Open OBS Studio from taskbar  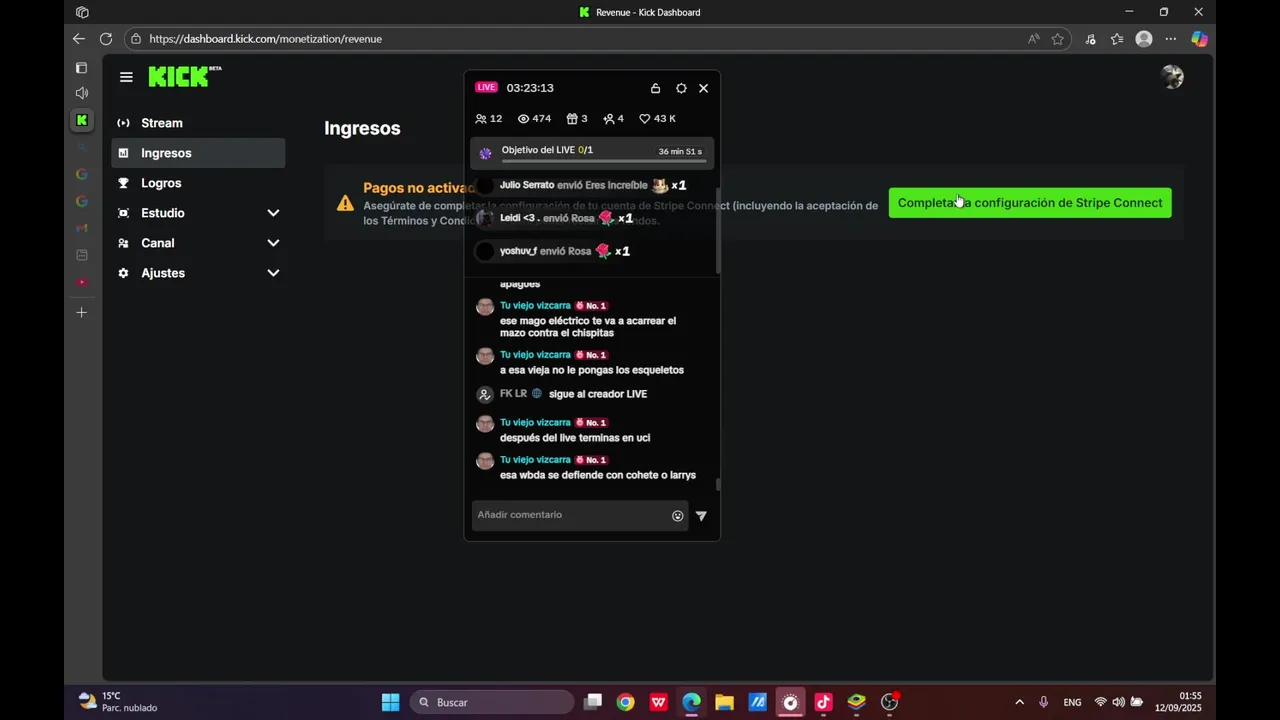pos(889,702)
